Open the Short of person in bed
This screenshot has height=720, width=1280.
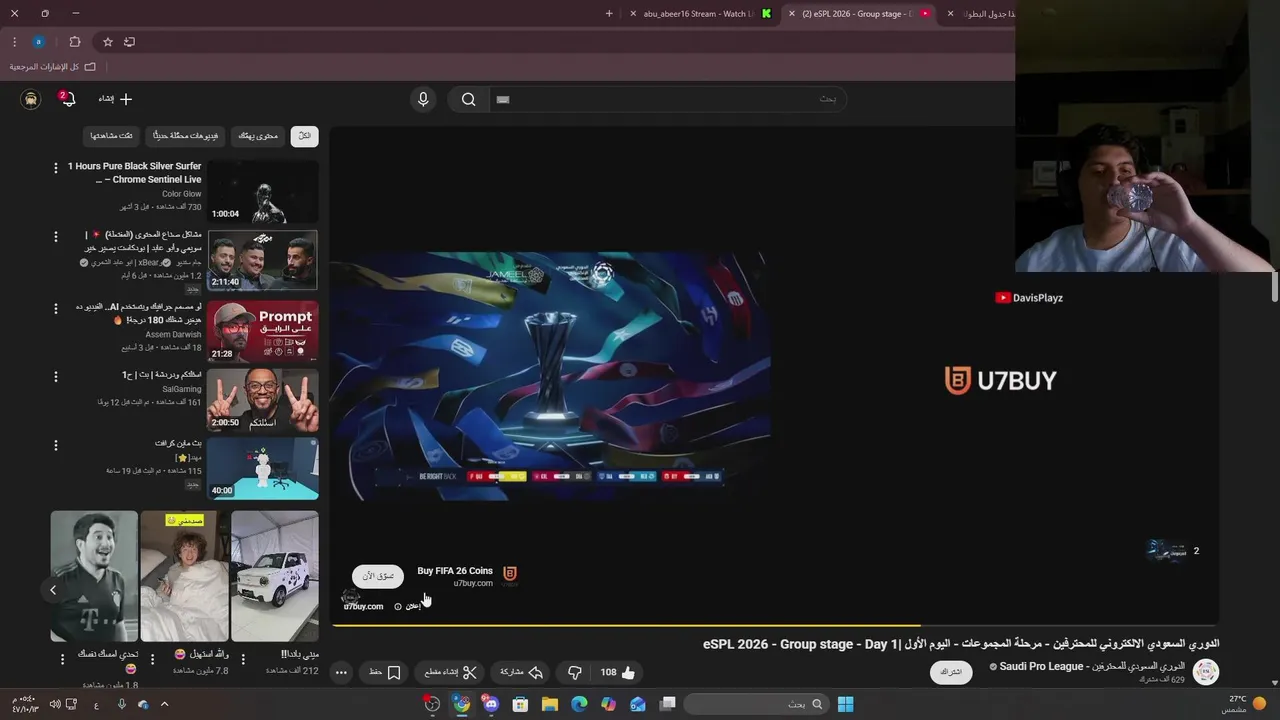(x=184, y=576)
